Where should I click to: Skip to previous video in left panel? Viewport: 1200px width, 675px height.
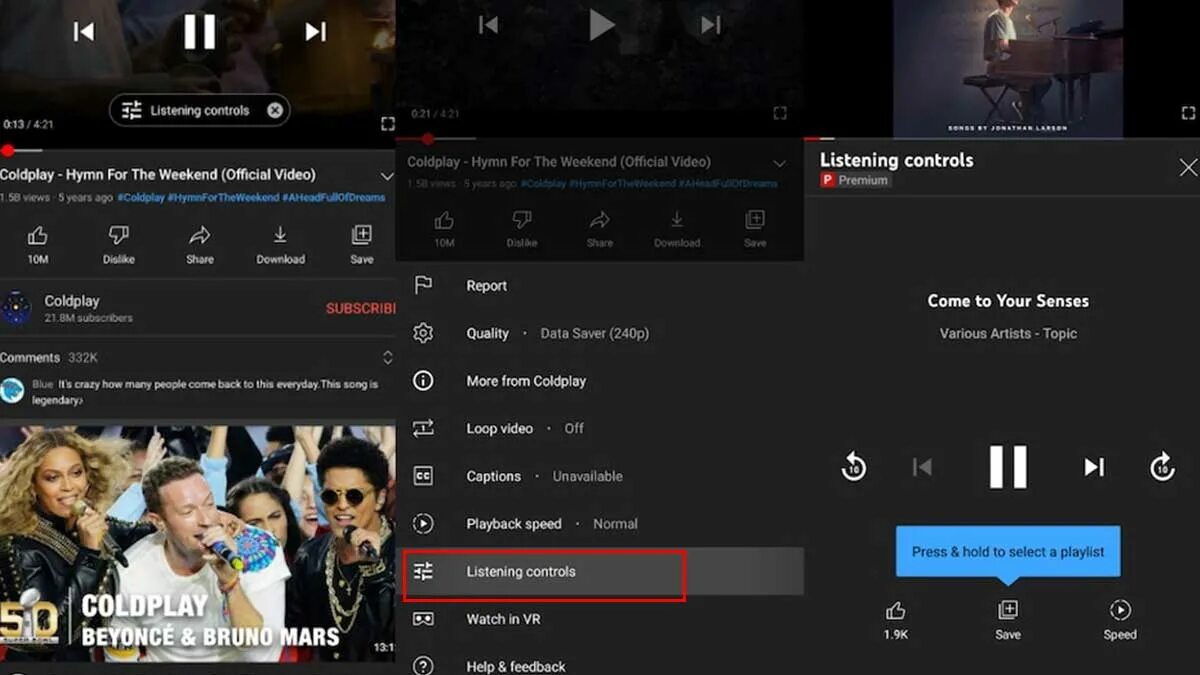coord(84,31)
